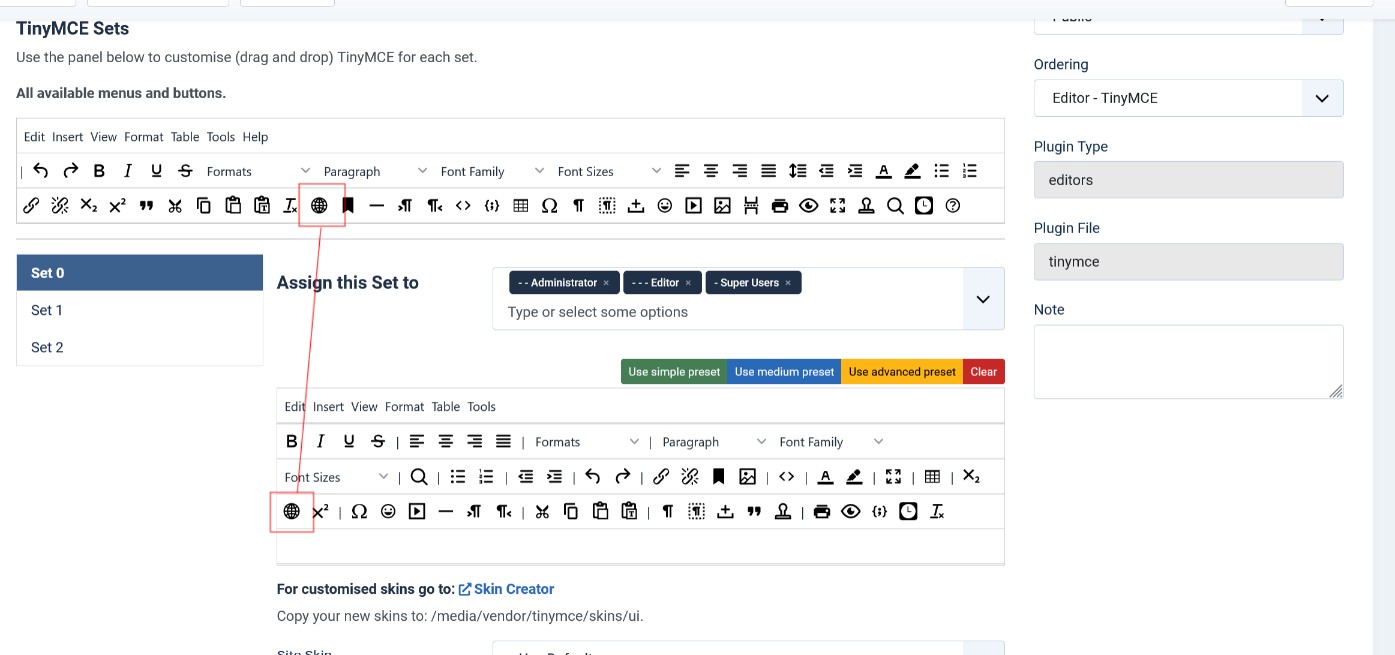Click the table icon in Set 0 toolbar
This screenshot has width=1395, height=655.
(x=932, y=477)
